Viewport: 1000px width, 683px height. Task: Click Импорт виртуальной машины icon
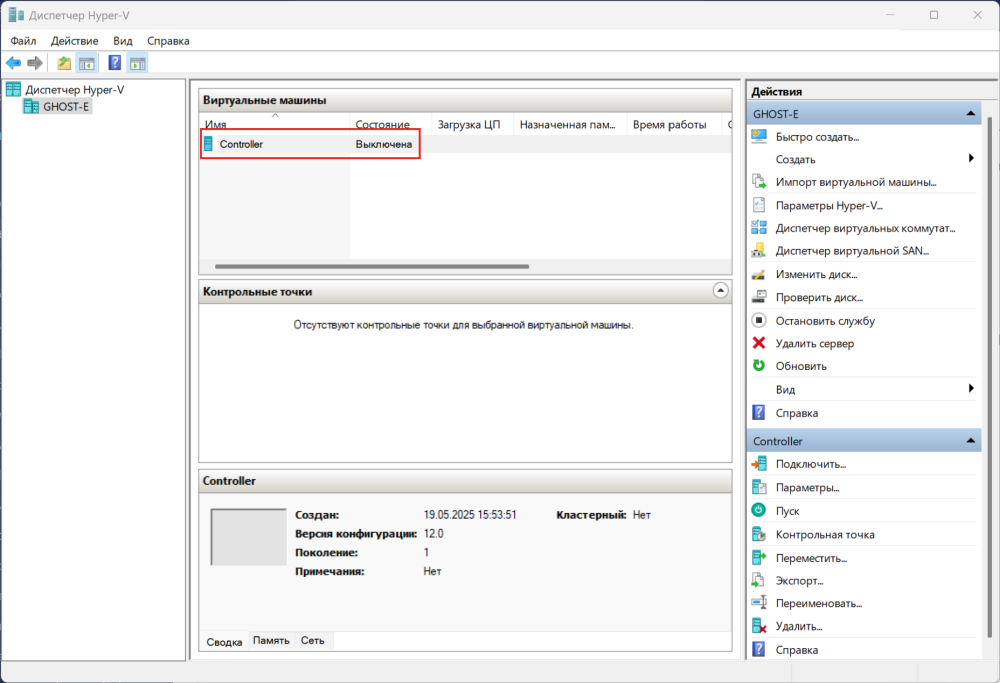pos(759,182)
